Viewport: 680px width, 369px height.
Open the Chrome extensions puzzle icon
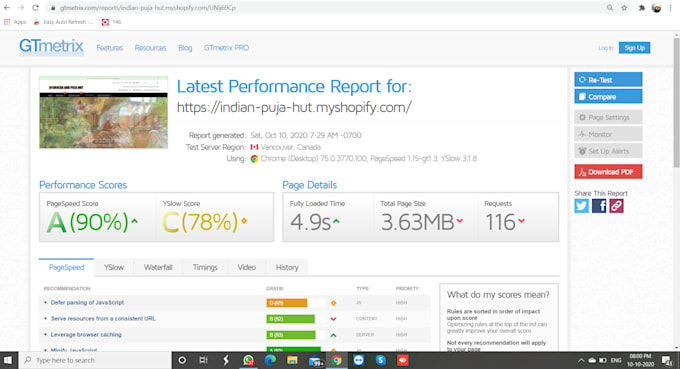pos(641,8)
